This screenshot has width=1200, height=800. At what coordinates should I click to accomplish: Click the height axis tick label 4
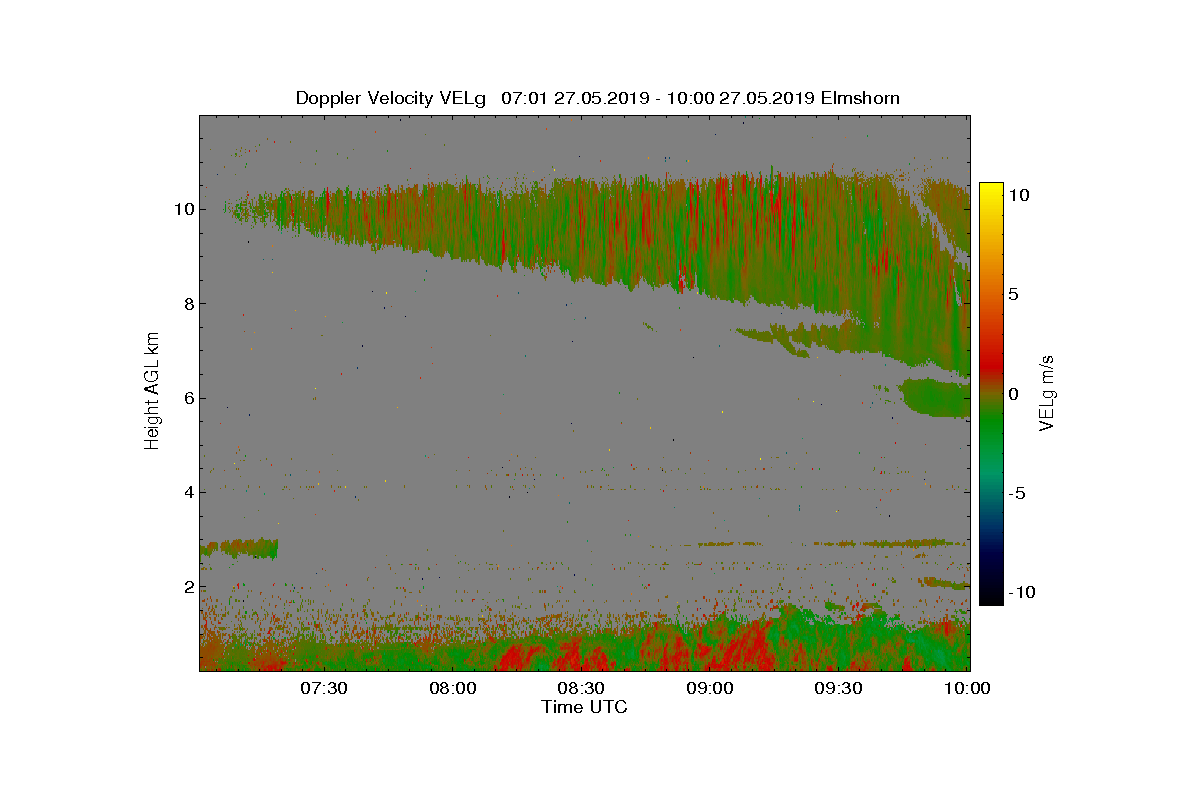187,492
